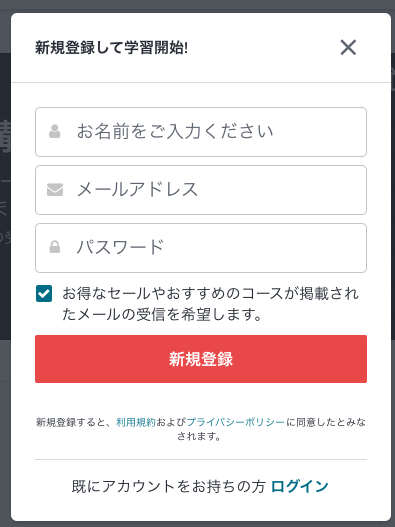The width and height of the screenshot is (395, 527).
Task: Go to ログイン for existing accounts
Action: pyautogui.click(x=300, y=486)
